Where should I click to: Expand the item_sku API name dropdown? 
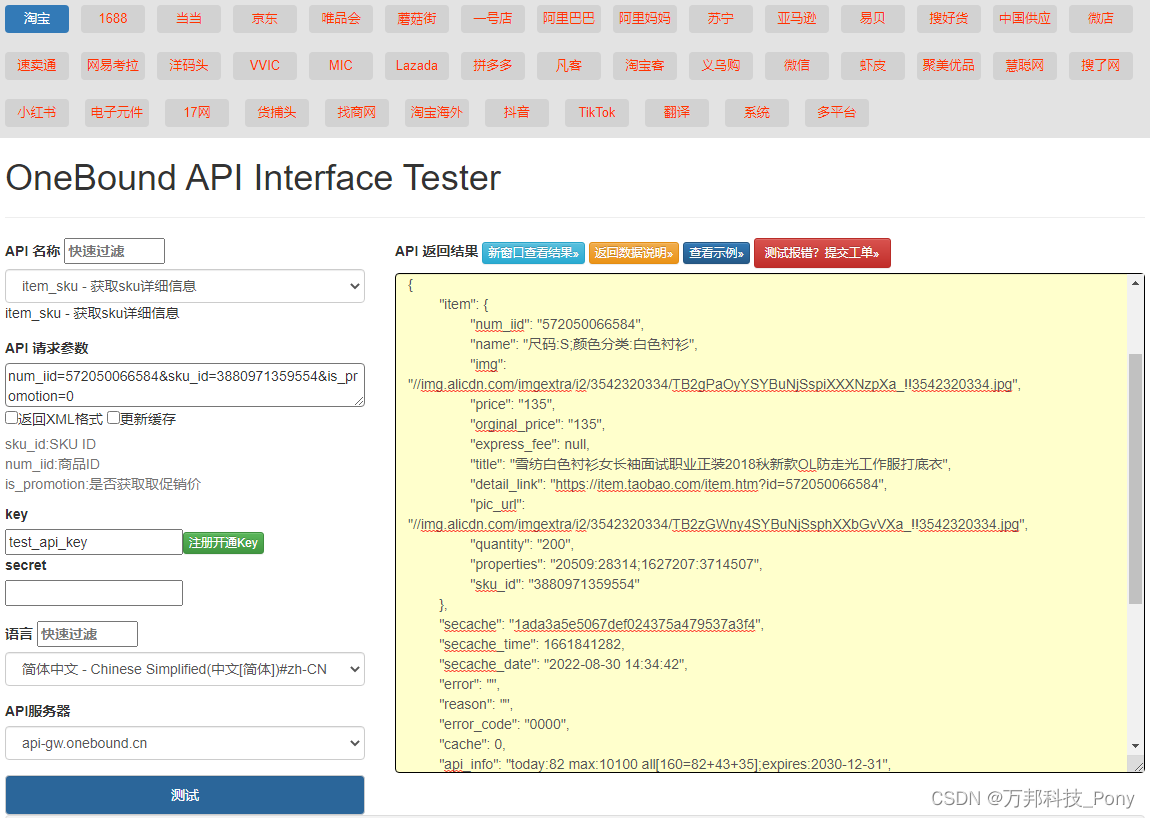[185, 286]
